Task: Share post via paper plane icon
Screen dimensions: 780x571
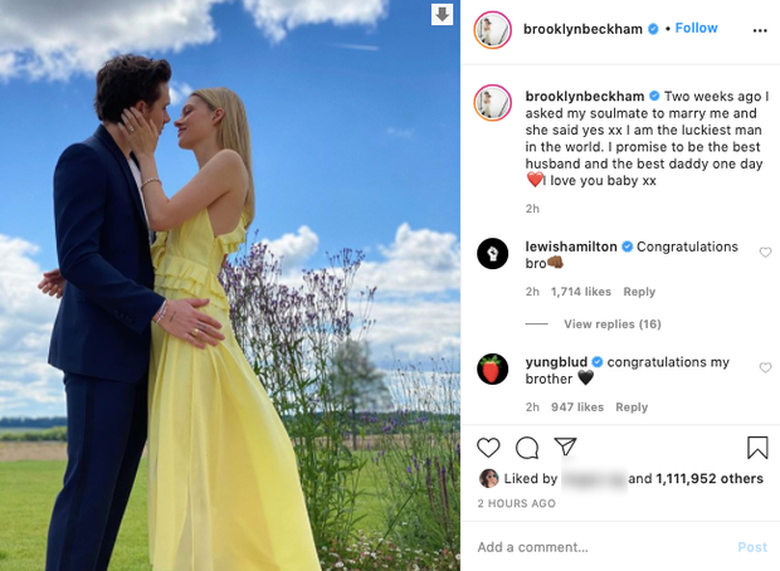Action: point(565,447)
